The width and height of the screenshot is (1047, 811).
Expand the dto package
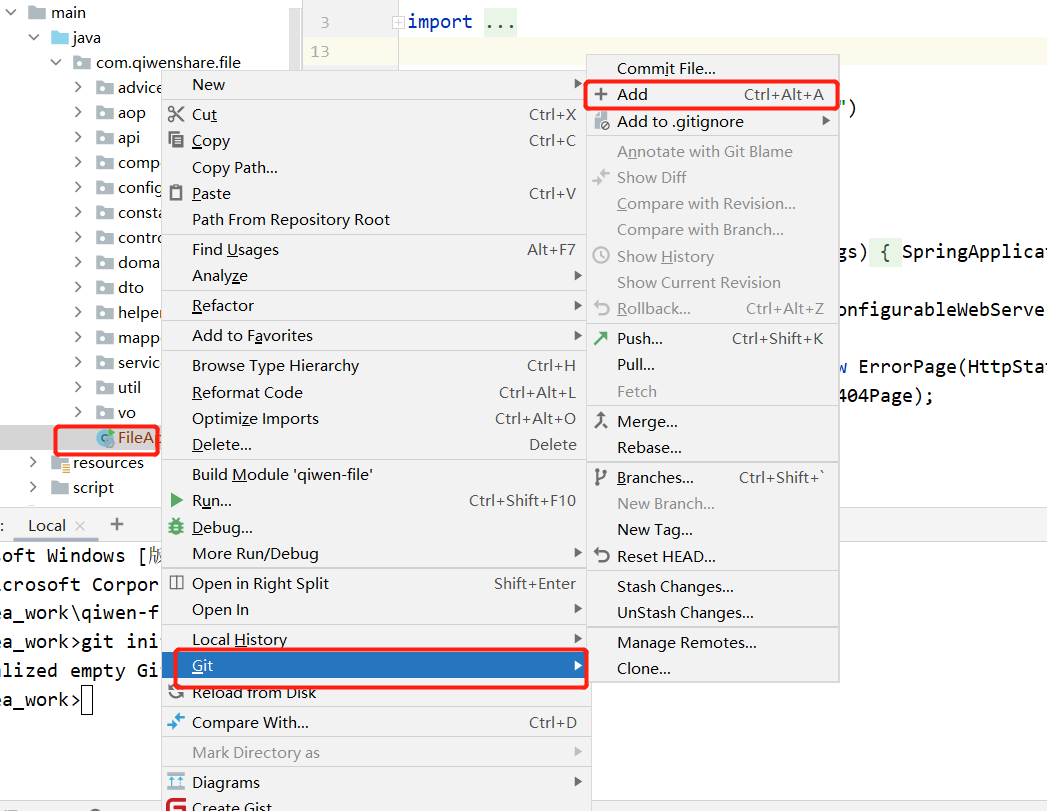click(78, 287)
